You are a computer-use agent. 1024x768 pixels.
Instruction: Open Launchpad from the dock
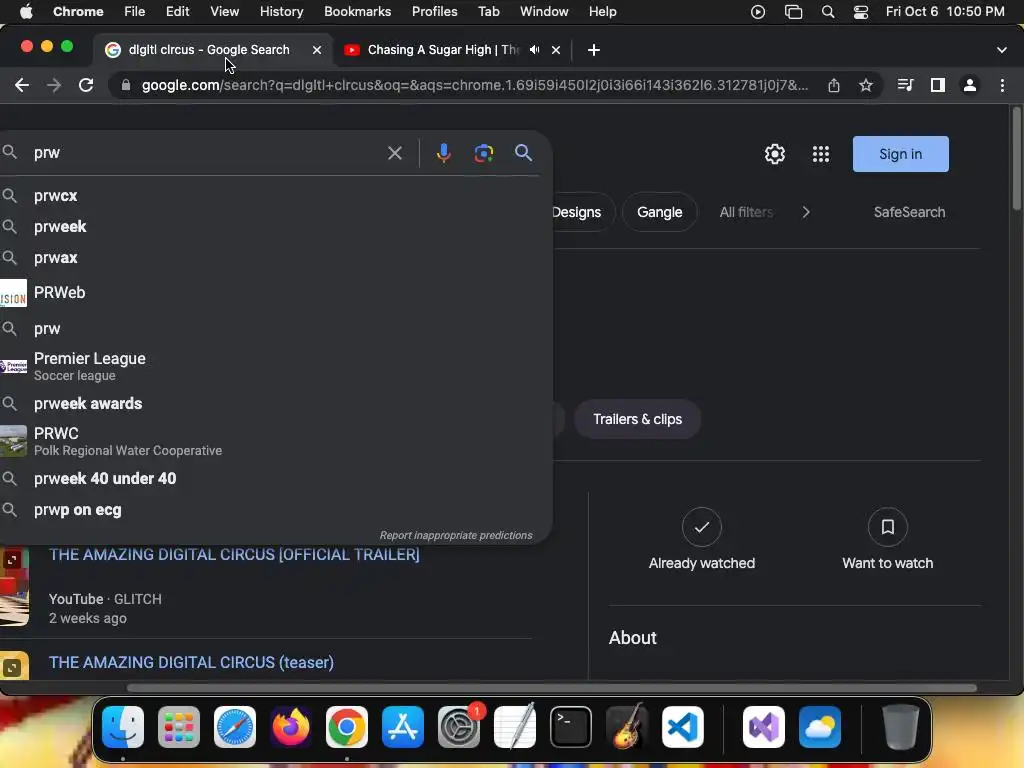click(179, 727)
